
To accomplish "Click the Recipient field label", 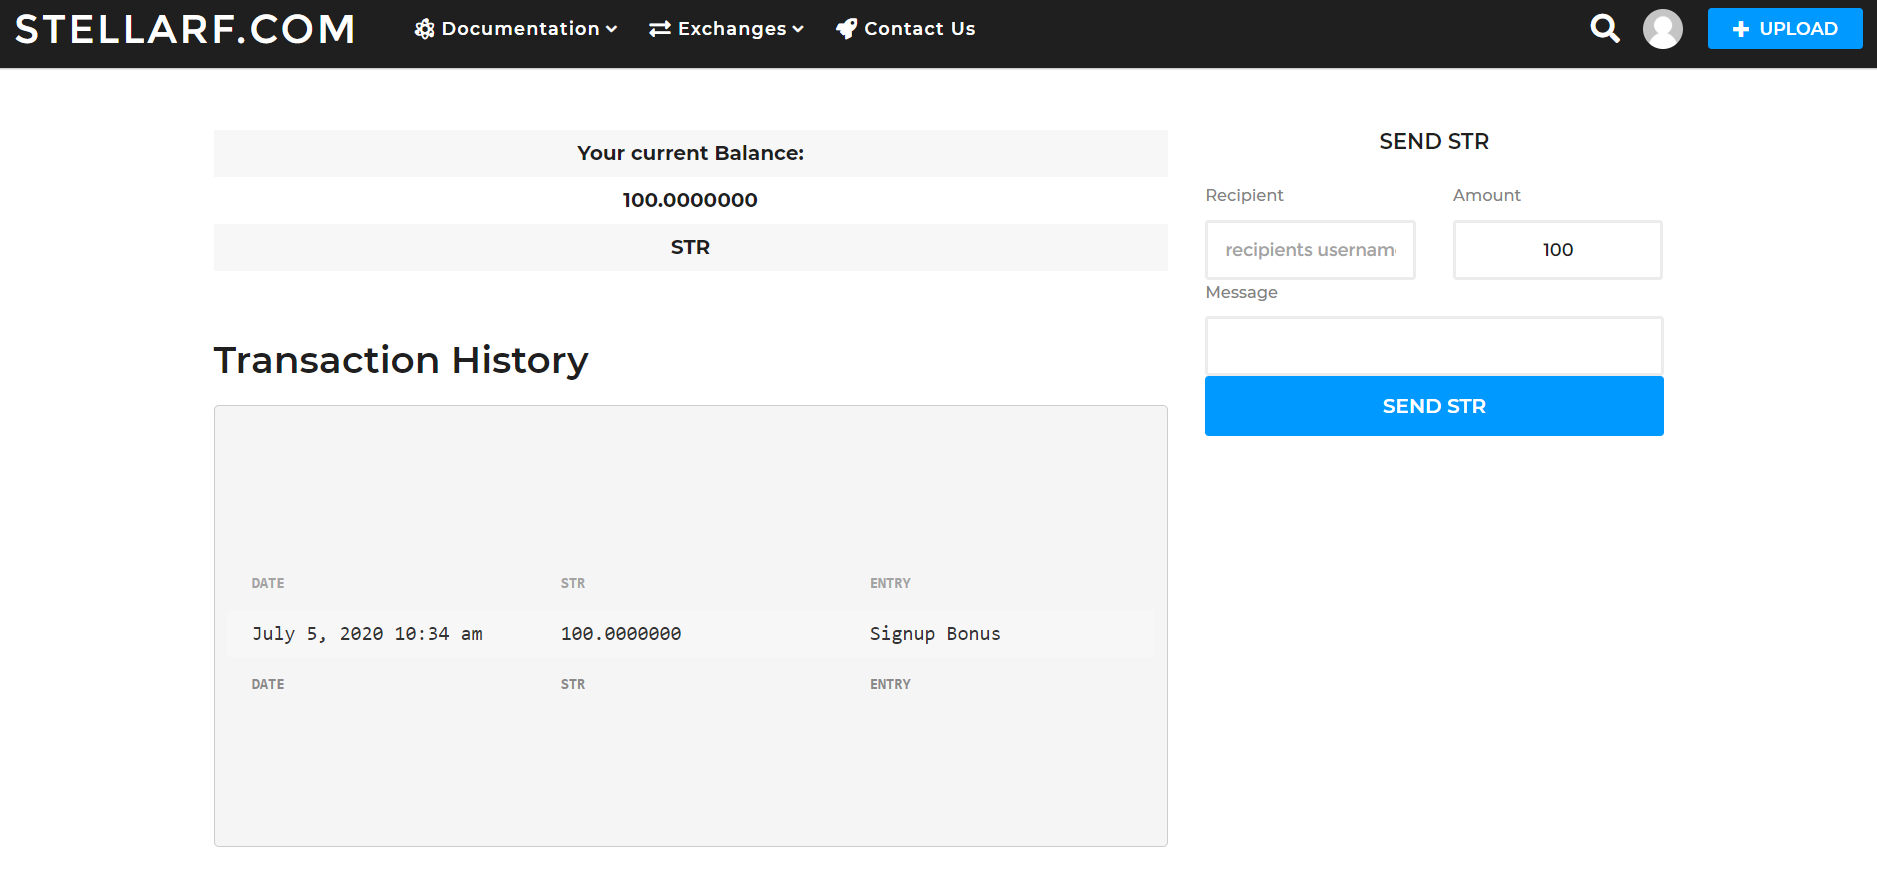I will pyautogui.click(x=1244, y=195).
